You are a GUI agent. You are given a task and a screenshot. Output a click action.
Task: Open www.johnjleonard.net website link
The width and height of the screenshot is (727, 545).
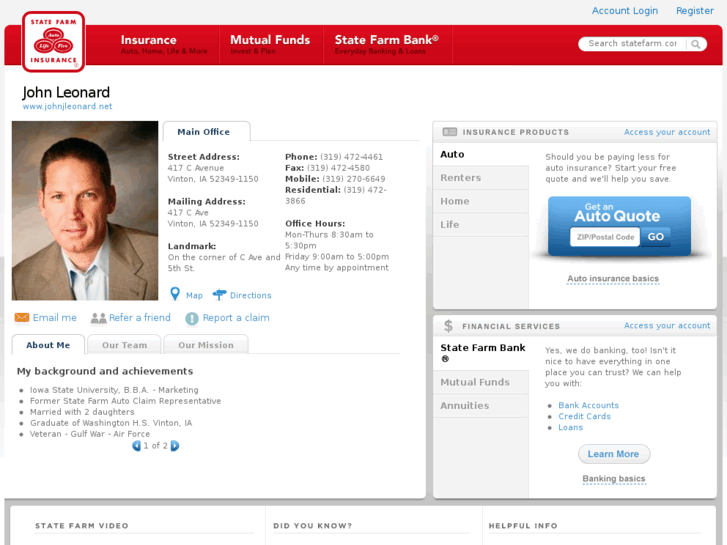click(x=67, y=106)
